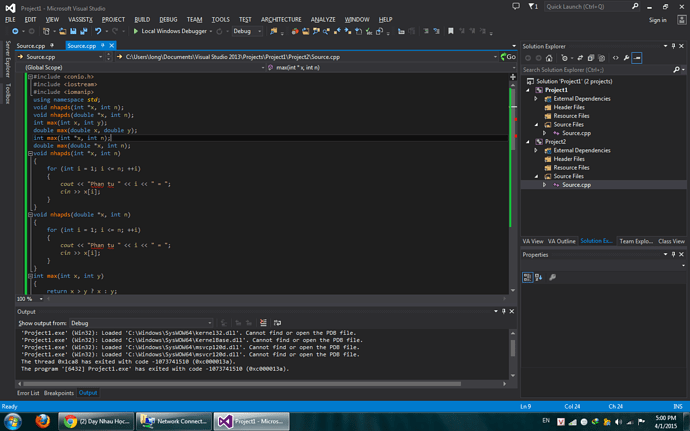The width and height of the screenshot is (690, 431).
Task: Click the Go button with green arrow
Action: (508, 57)
